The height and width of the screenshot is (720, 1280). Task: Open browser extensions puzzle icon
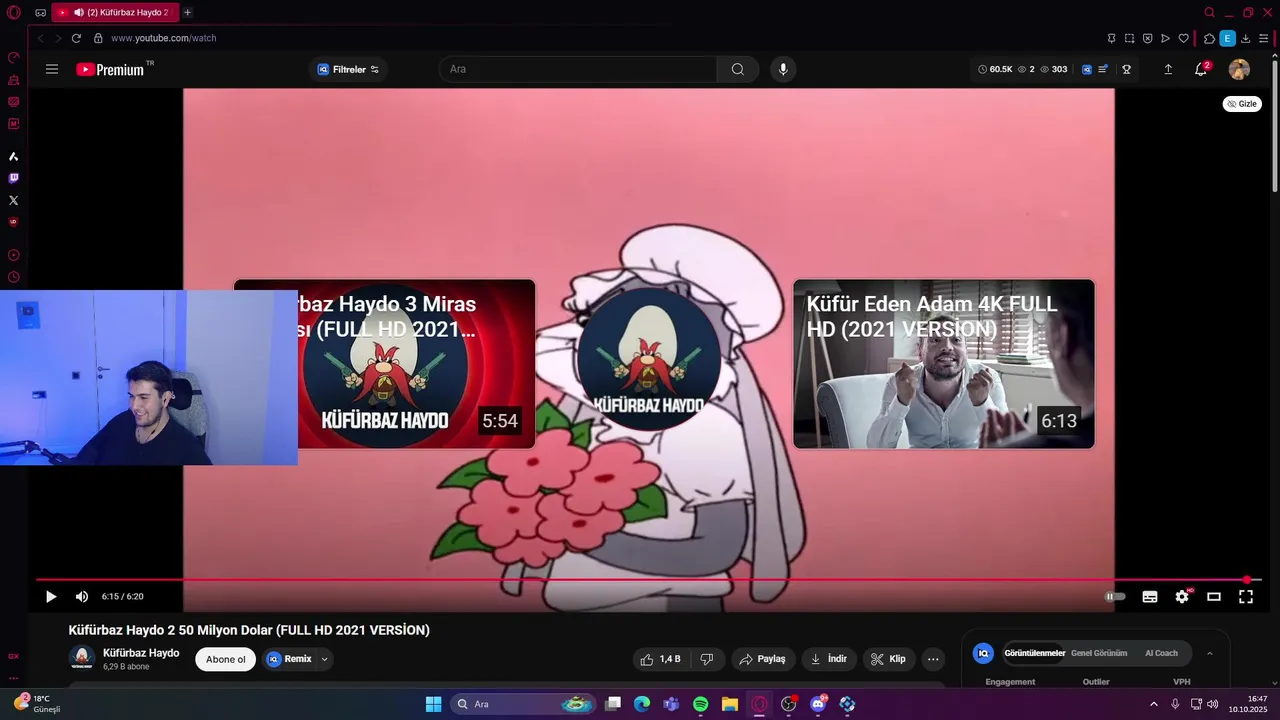1209,38
